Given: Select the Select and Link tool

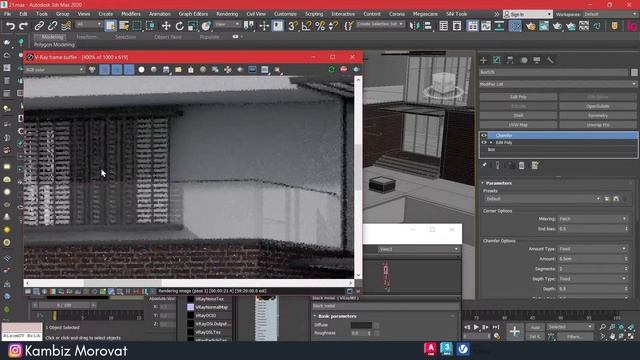Looking at the screenshot, I should point(39,26).
